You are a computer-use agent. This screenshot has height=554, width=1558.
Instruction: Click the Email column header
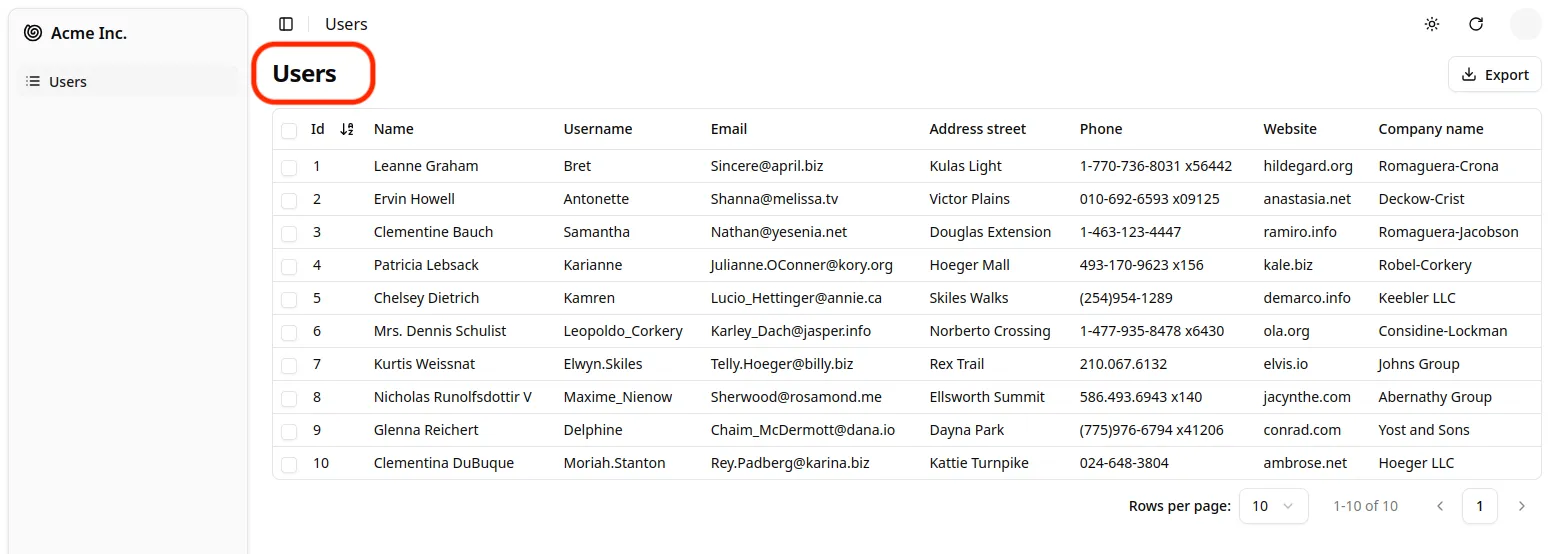click(729, 129)
